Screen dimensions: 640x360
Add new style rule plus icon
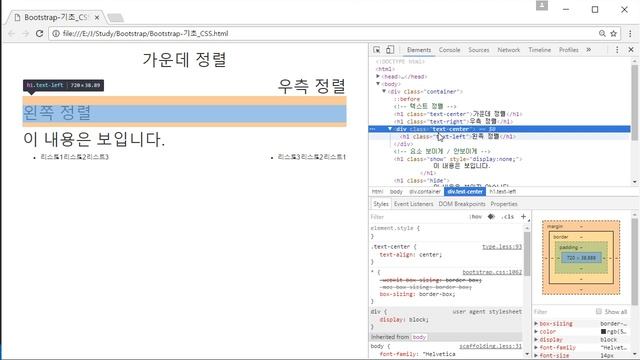click(x=523, y=216)
